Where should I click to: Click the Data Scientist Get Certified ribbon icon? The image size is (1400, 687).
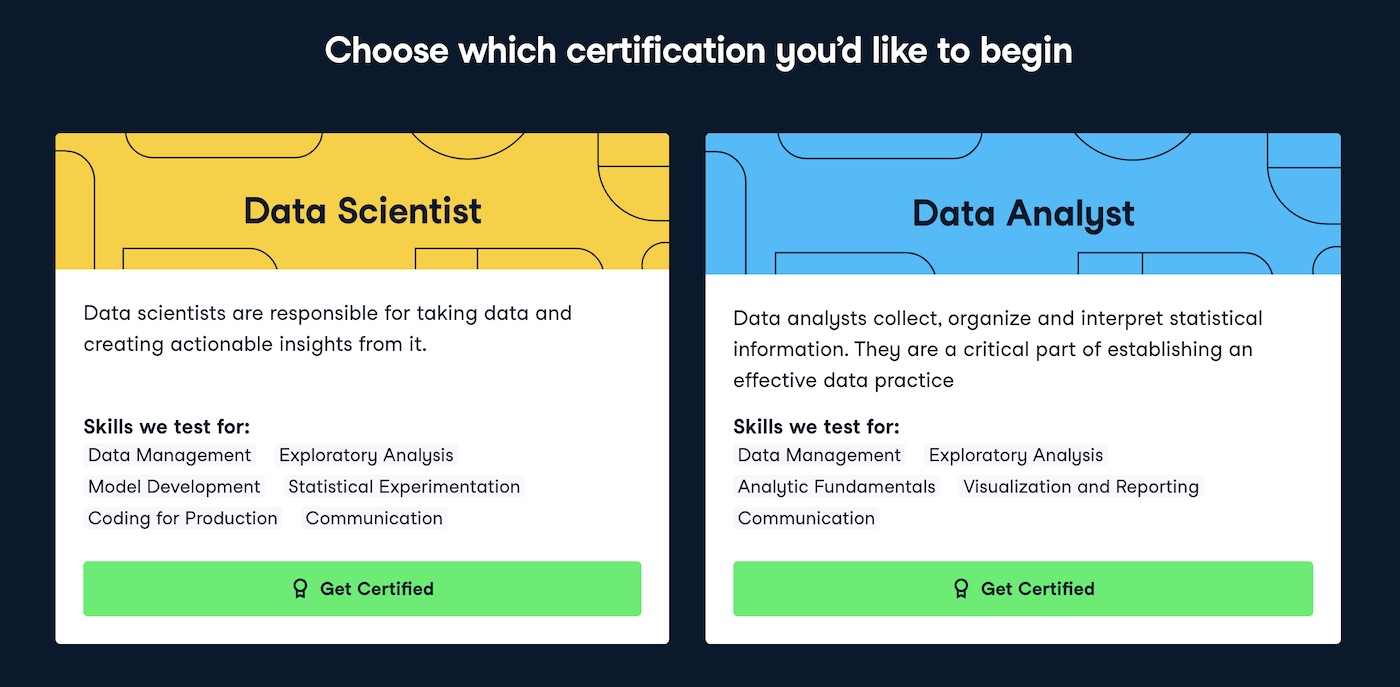pyautogui.click(x=299, y=589)
